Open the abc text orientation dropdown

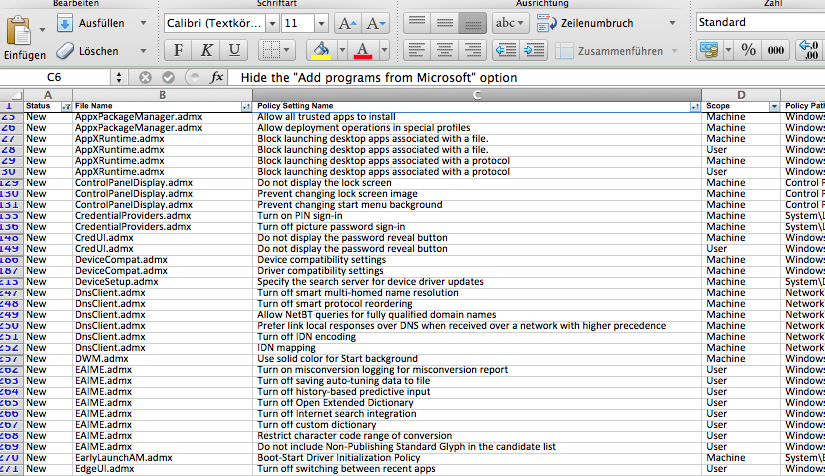pos(510,23)
